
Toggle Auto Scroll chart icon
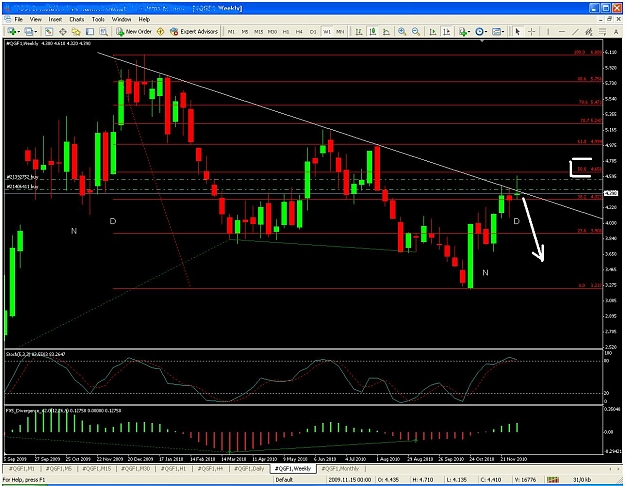[432, 31]
